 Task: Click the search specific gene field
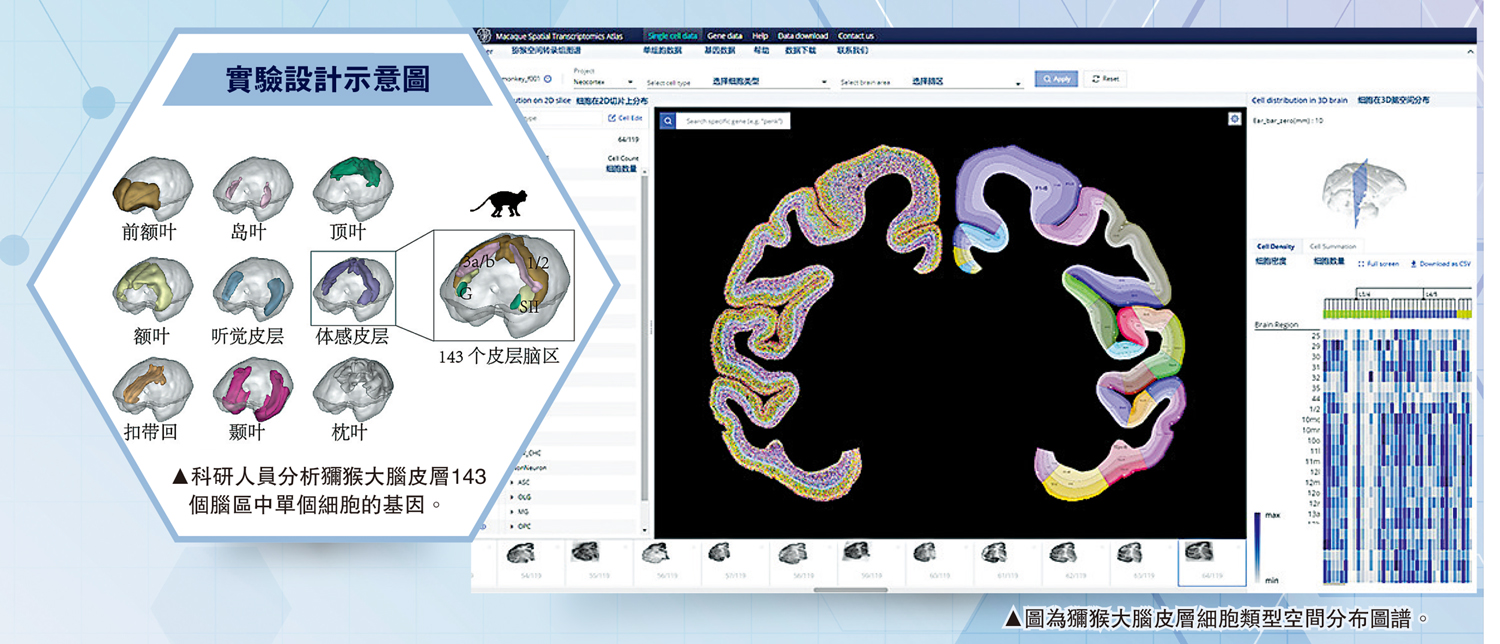coord(737,121)
